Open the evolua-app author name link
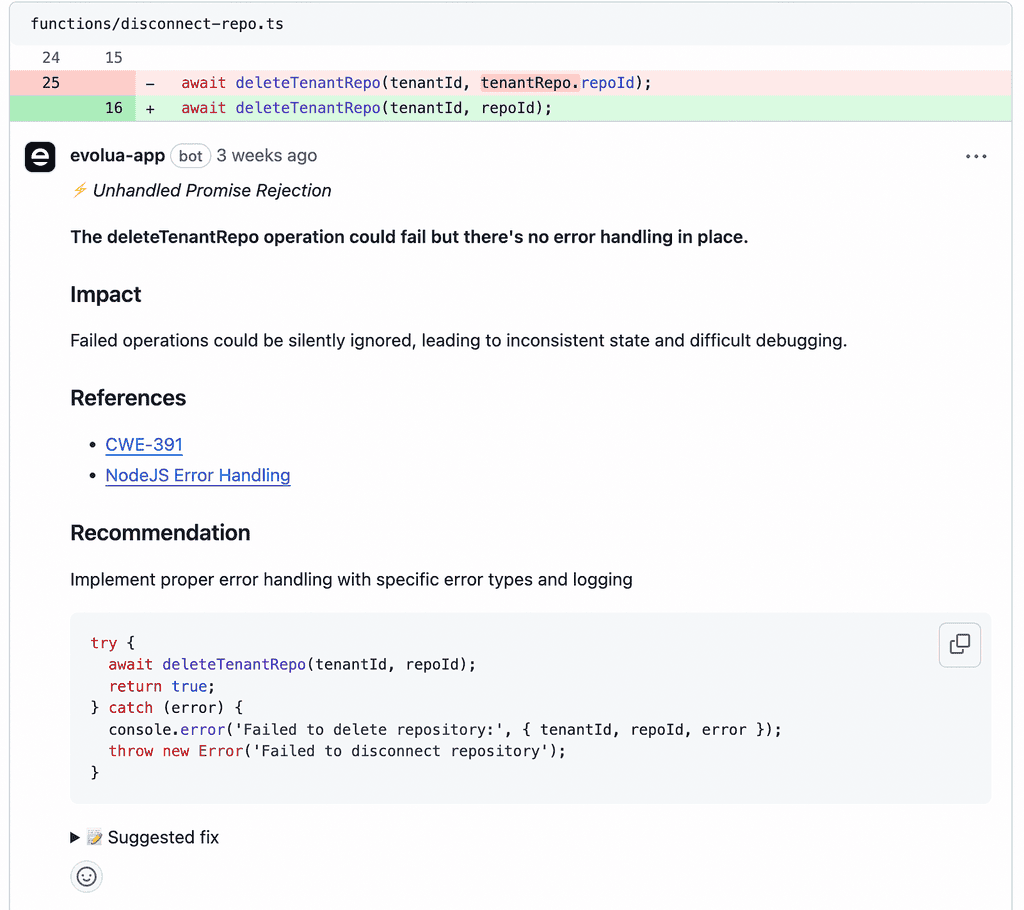 117,156
